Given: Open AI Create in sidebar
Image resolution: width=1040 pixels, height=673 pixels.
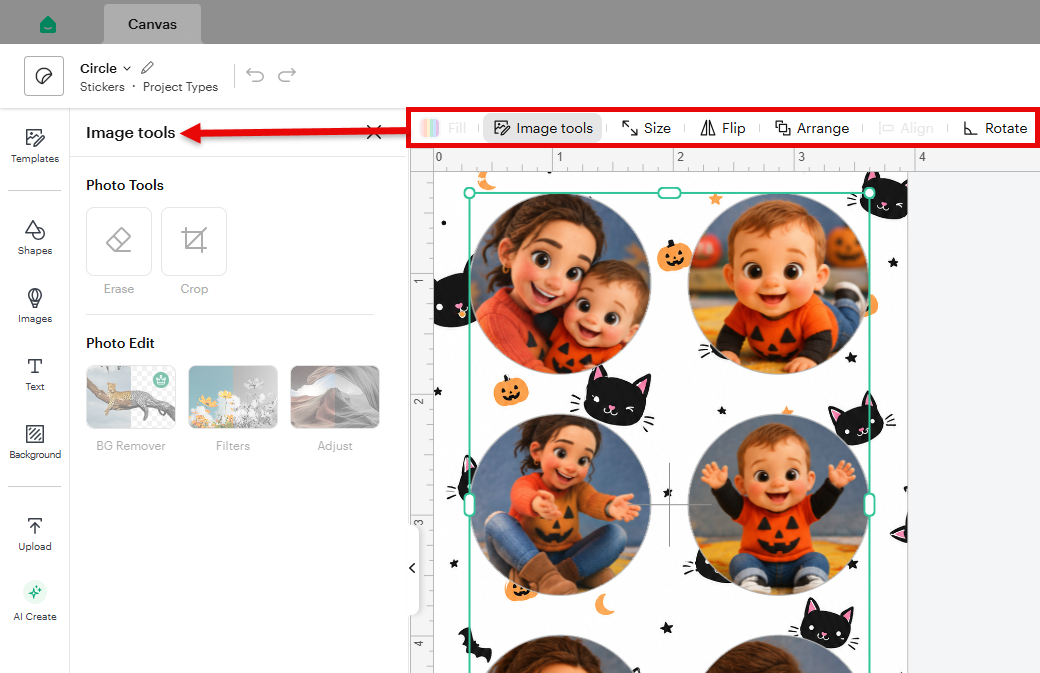Looking at the screenshot, I should point(34,601).
